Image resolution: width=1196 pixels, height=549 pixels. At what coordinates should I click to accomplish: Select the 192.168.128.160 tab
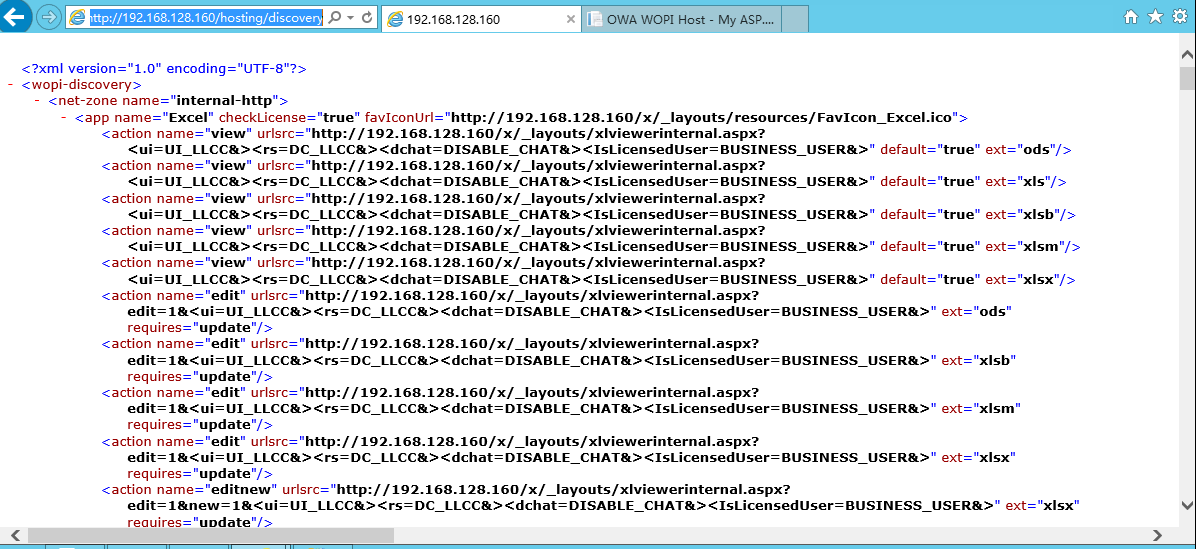(481, 19)
